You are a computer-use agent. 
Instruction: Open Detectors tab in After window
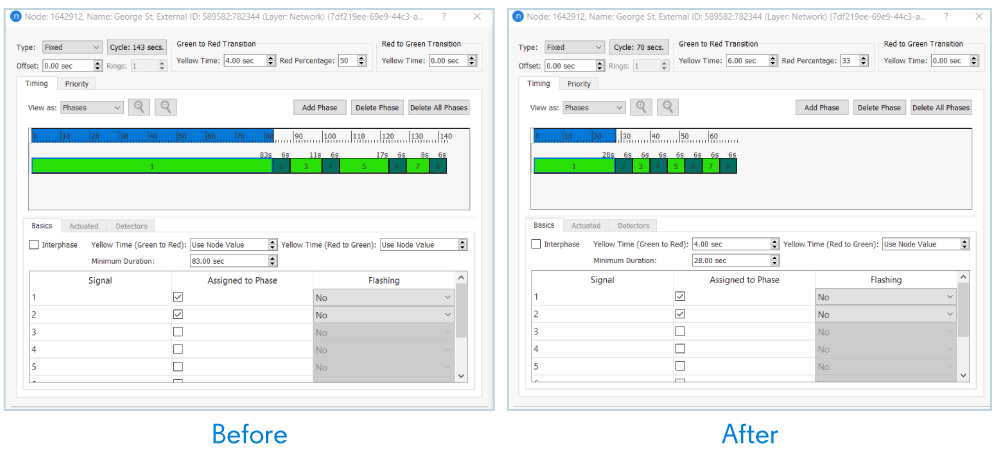coord(633,225)
